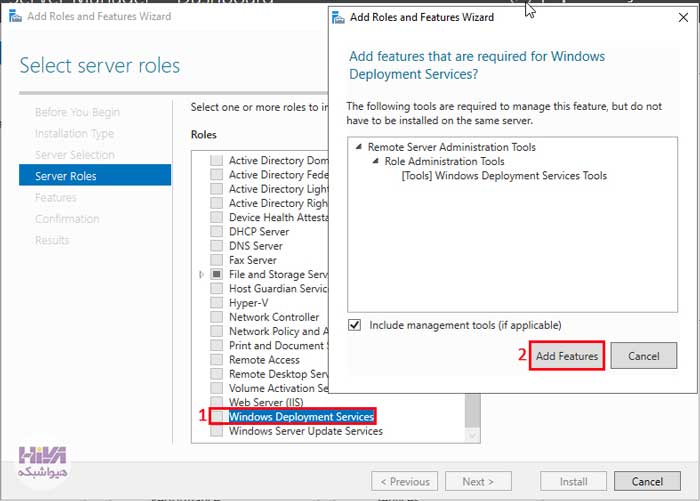Click the Add Features button

(567, 356)
